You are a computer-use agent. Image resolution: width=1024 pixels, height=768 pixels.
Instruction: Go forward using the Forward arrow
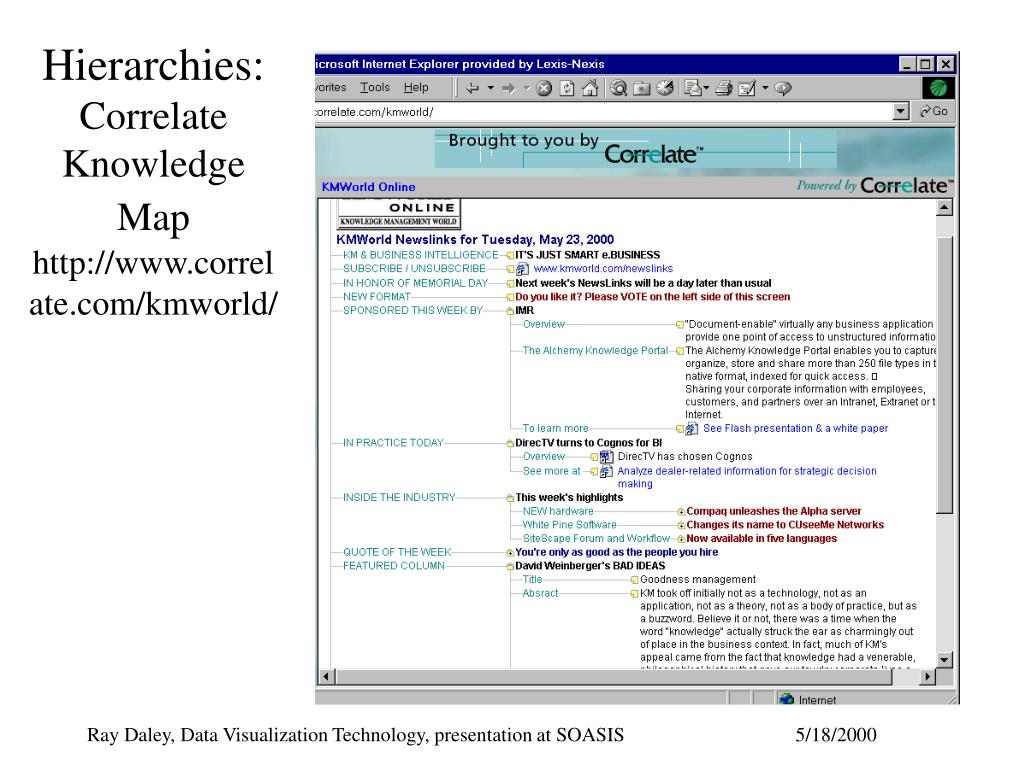[509, 88]
